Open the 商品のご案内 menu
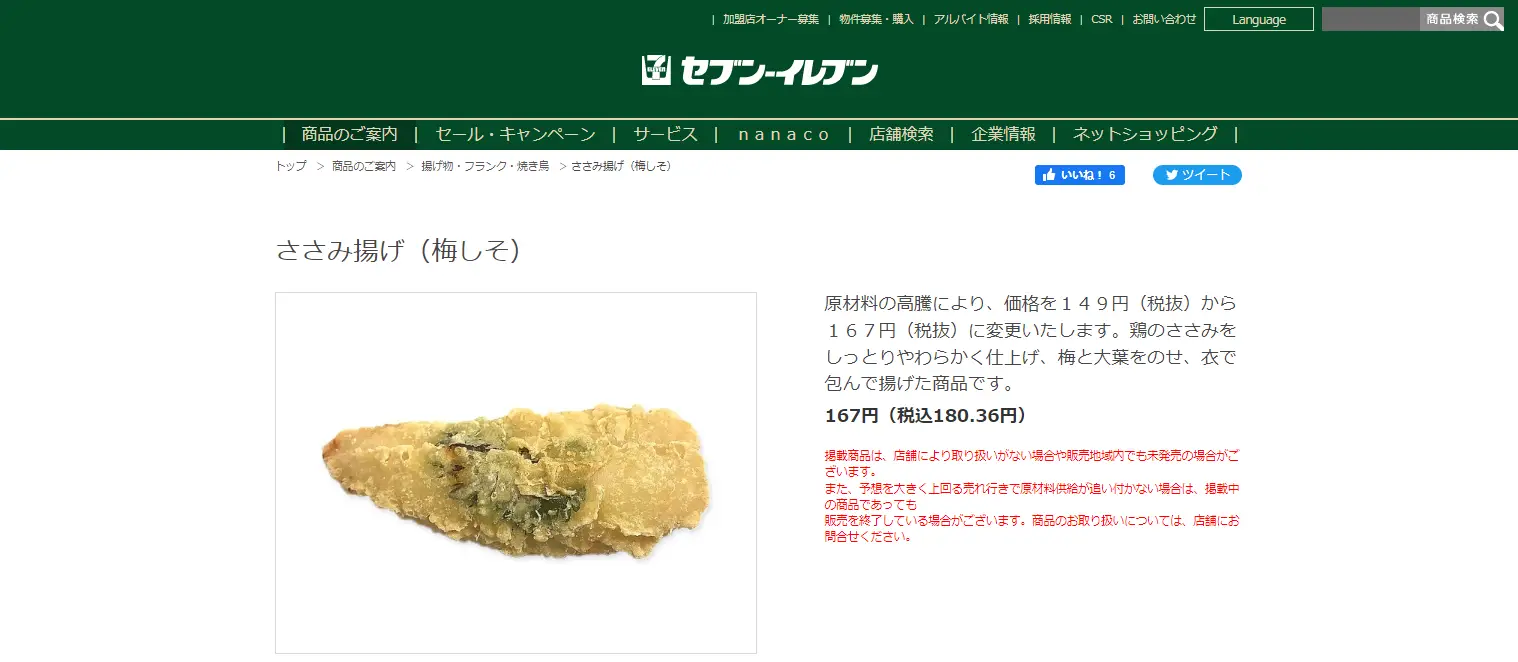 [349, 134]
